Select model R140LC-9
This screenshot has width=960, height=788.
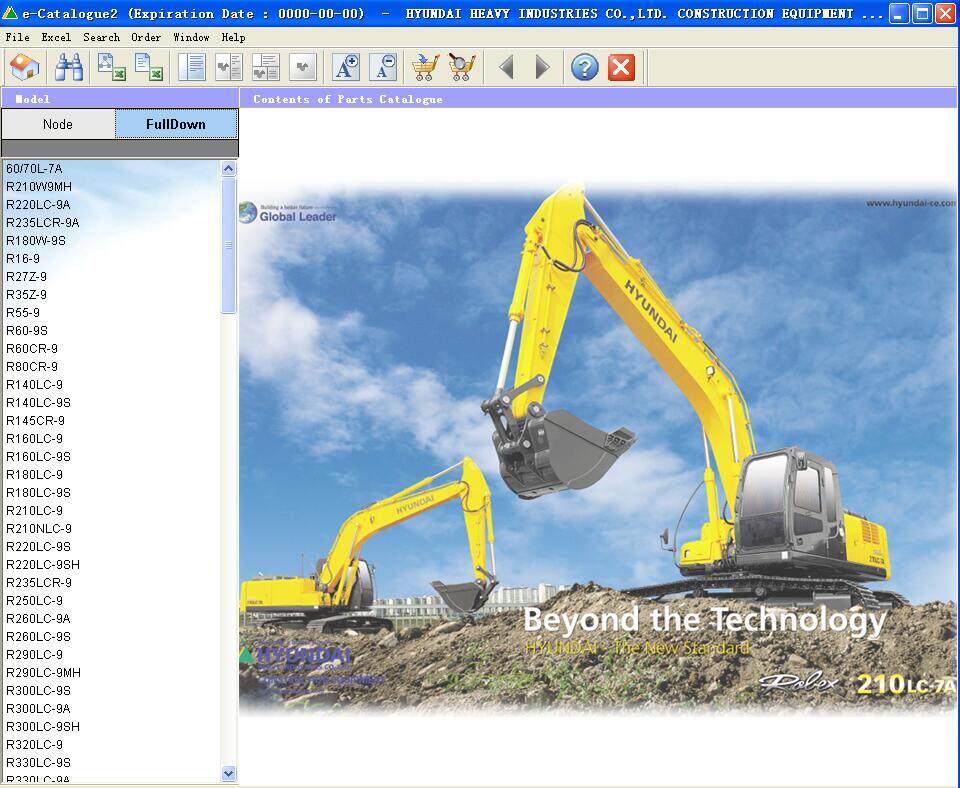point(34,385)
